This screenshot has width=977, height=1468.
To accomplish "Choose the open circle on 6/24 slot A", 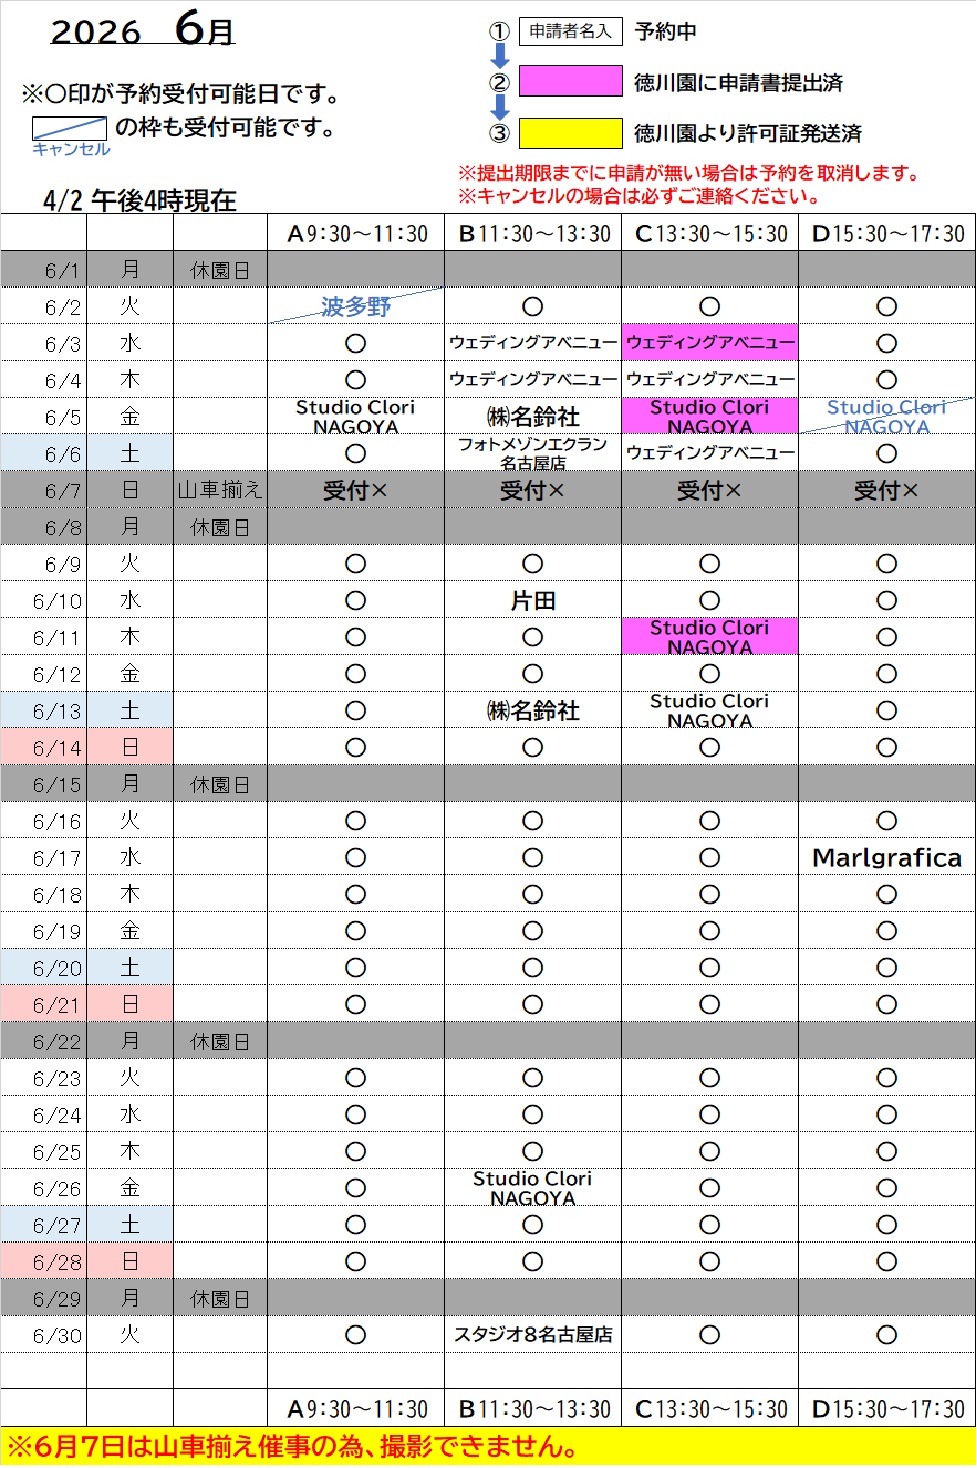I will pos(355,1115).
